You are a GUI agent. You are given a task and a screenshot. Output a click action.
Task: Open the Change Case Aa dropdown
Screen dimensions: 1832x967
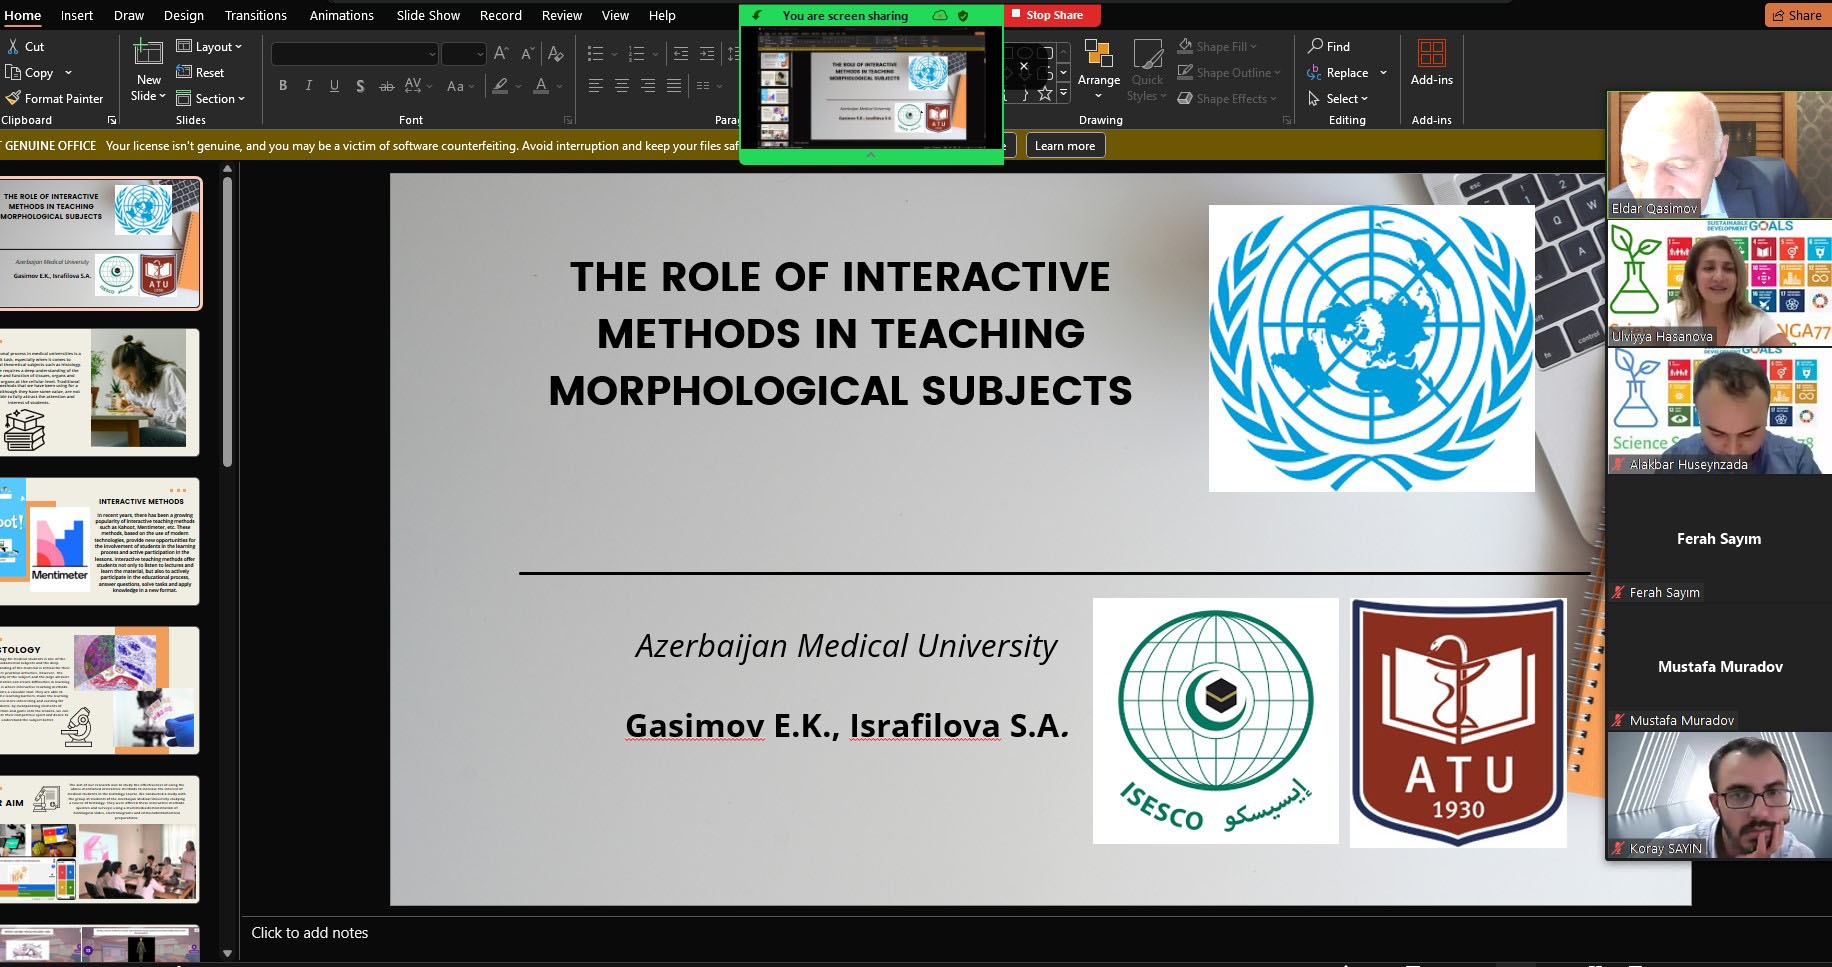click(x=459, y=86)
